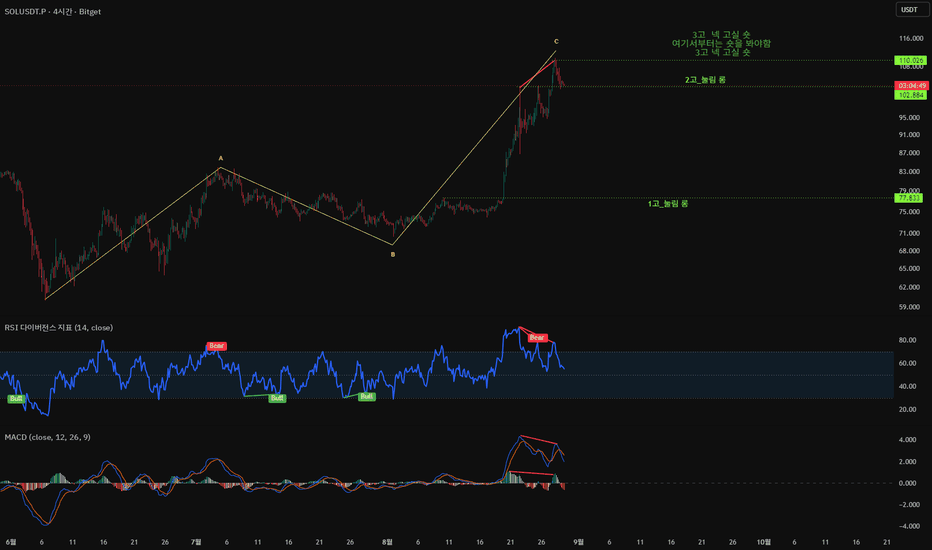The width and height of the screenshot is (932, 550).
Task: Click the green 110.026 price level tag
Action: (911, 61)
